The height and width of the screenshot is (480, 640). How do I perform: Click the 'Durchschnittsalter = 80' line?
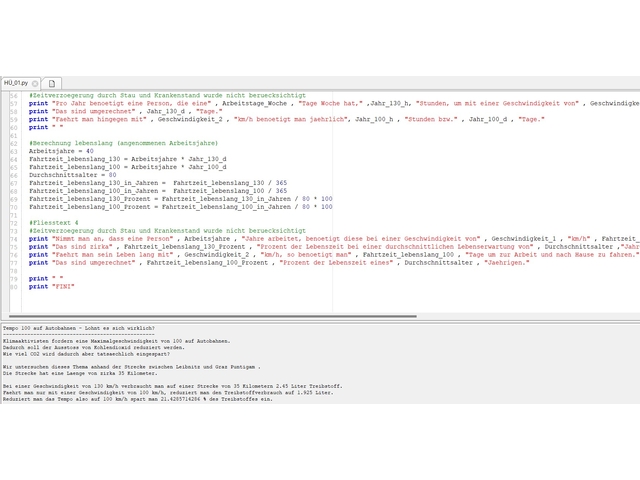[73, 175]
